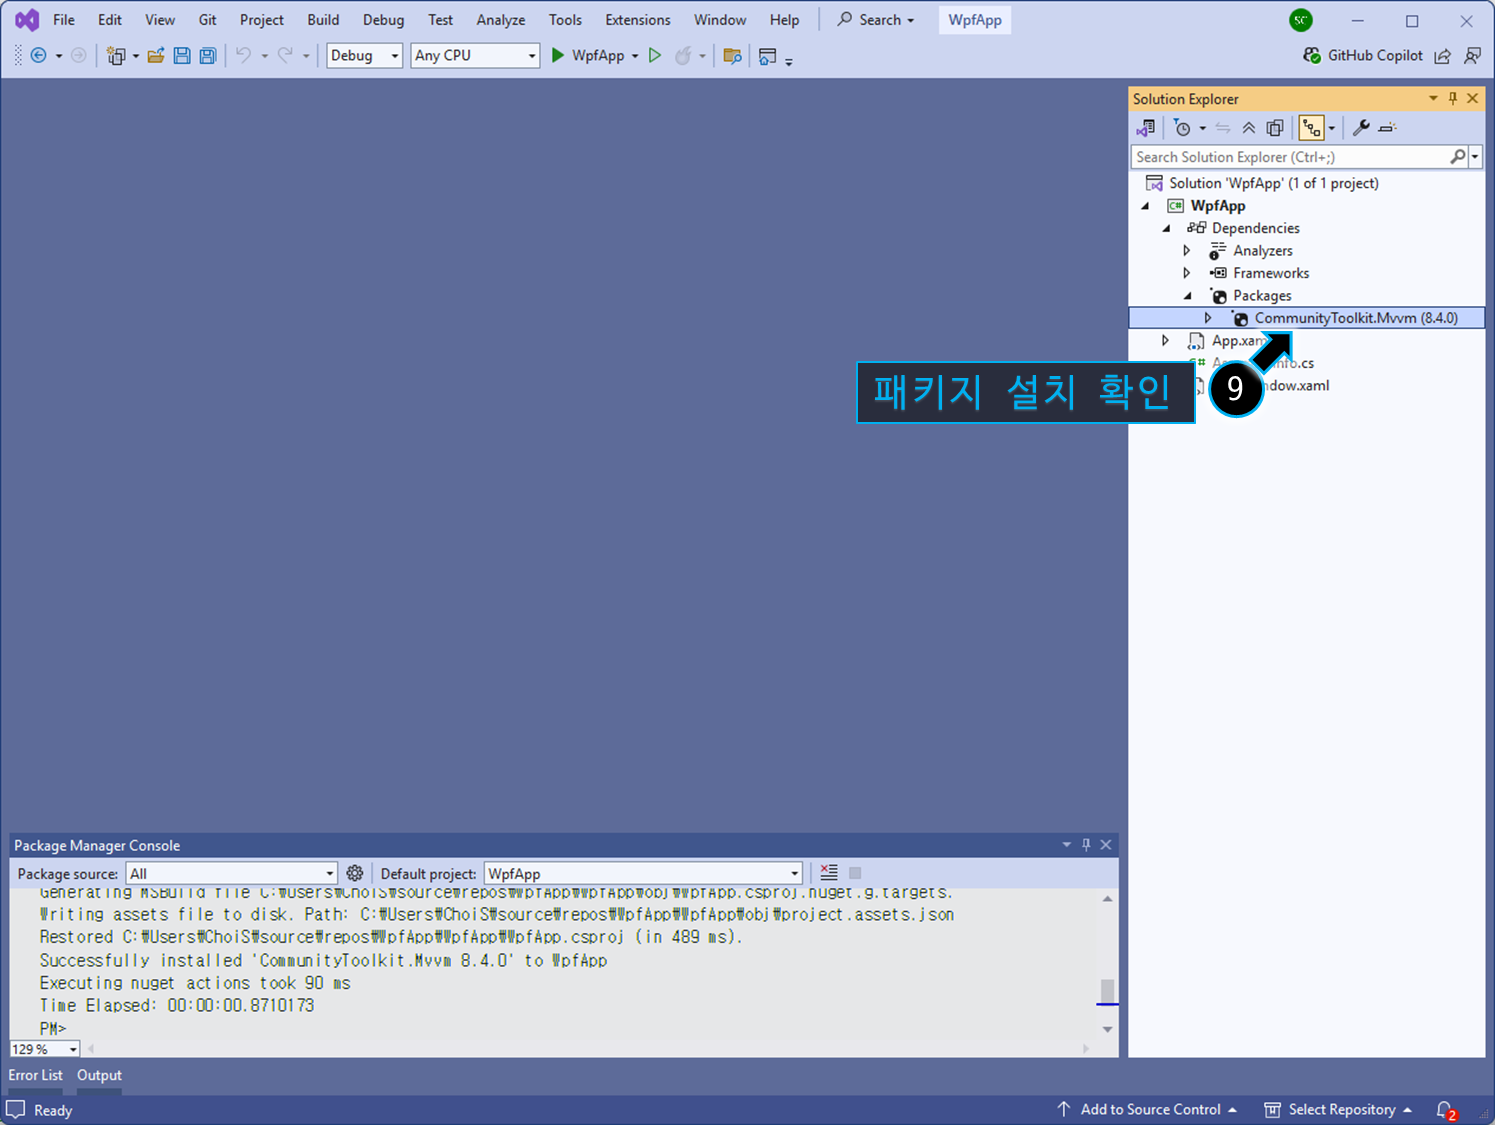Screen dimensions: 1495x1125
Task: Click the user account avatar badge
Action: click(1301, 20)
